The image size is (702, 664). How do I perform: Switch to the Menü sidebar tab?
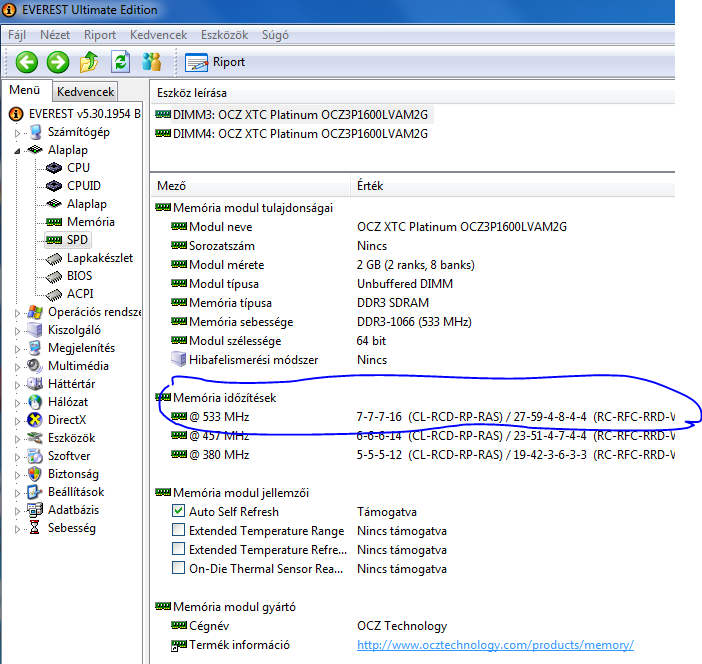[x=25, y=90]
